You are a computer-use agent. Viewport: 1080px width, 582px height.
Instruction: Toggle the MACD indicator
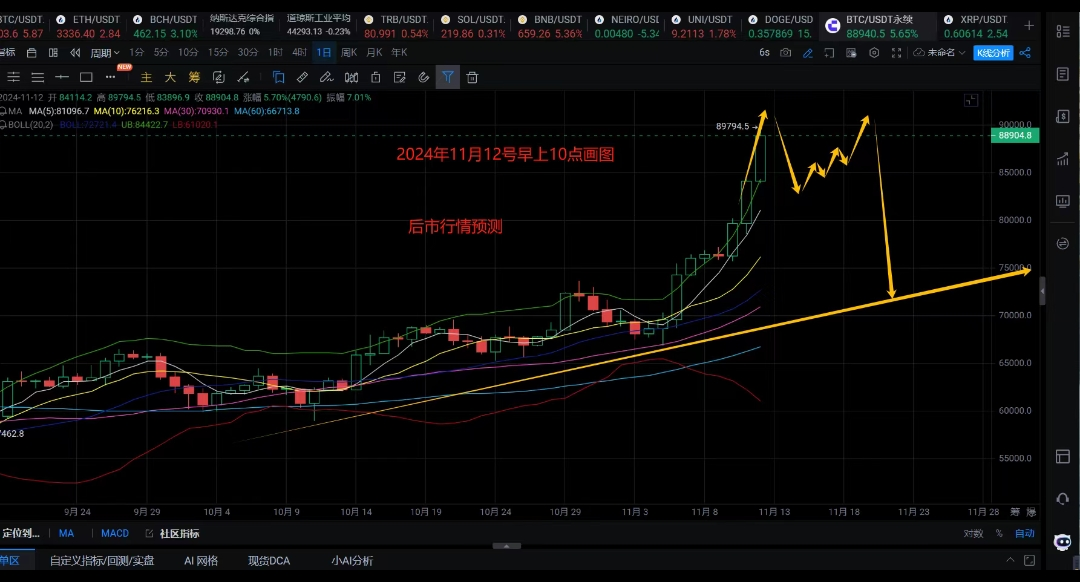(114, 534)
